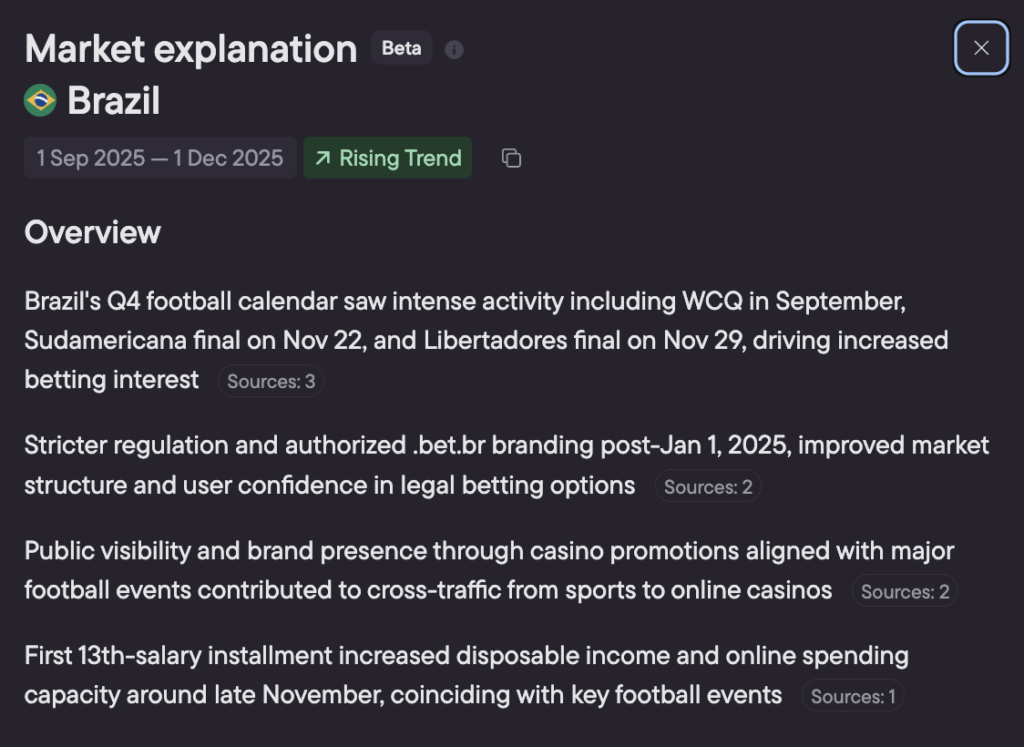Open Sources: 2 for casino promotions point
Screen dimensions: 1024x747
click(x=904, y=591)
